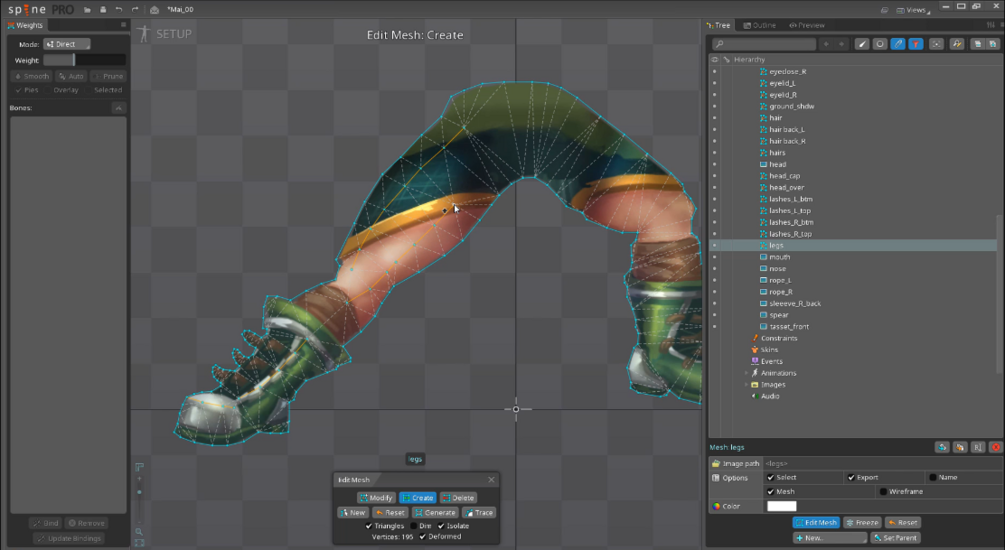Toggle the SETUP mode figure icon

pos(144,34)
